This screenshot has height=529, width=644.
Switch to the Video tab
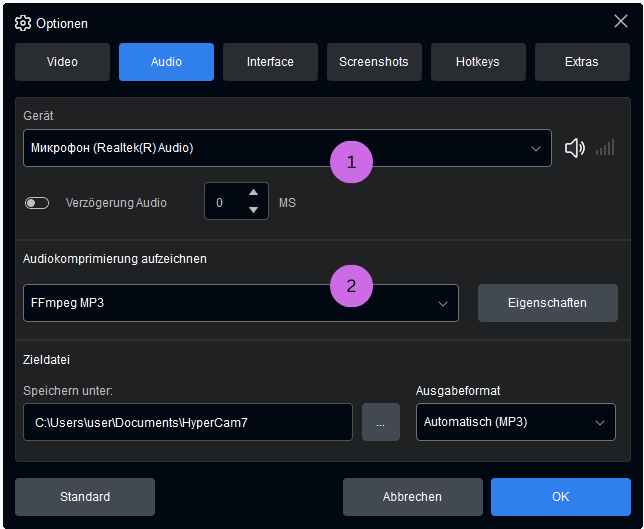pyautogui.click(x=62, y=62)
